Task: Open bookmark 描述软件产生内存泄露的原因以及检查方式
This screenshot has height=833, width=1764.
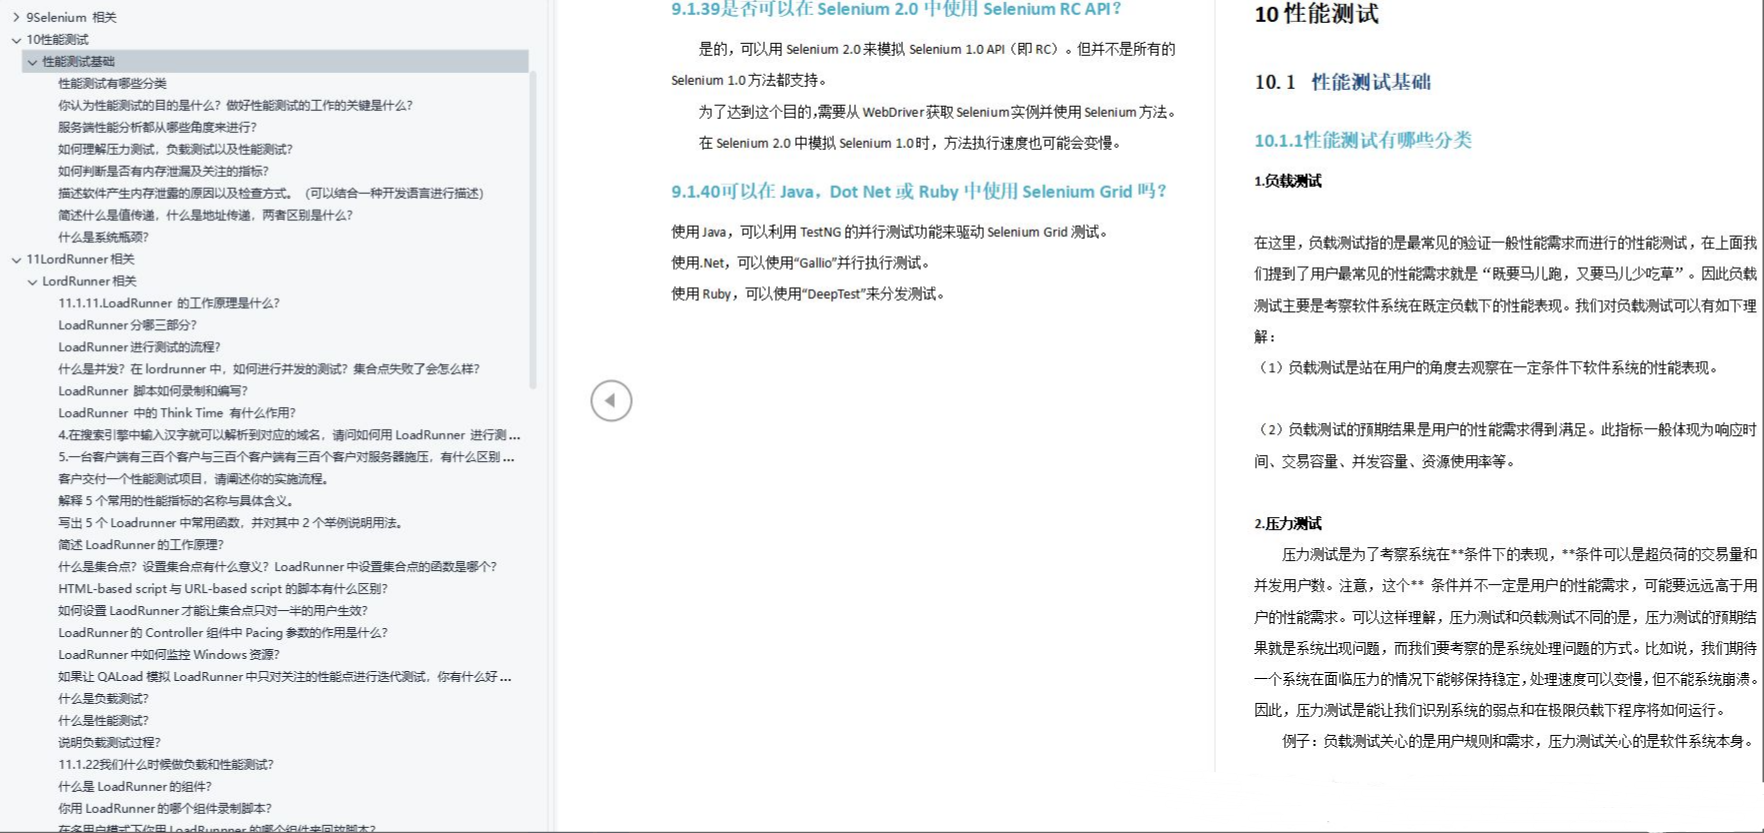Action: point(271,193)
